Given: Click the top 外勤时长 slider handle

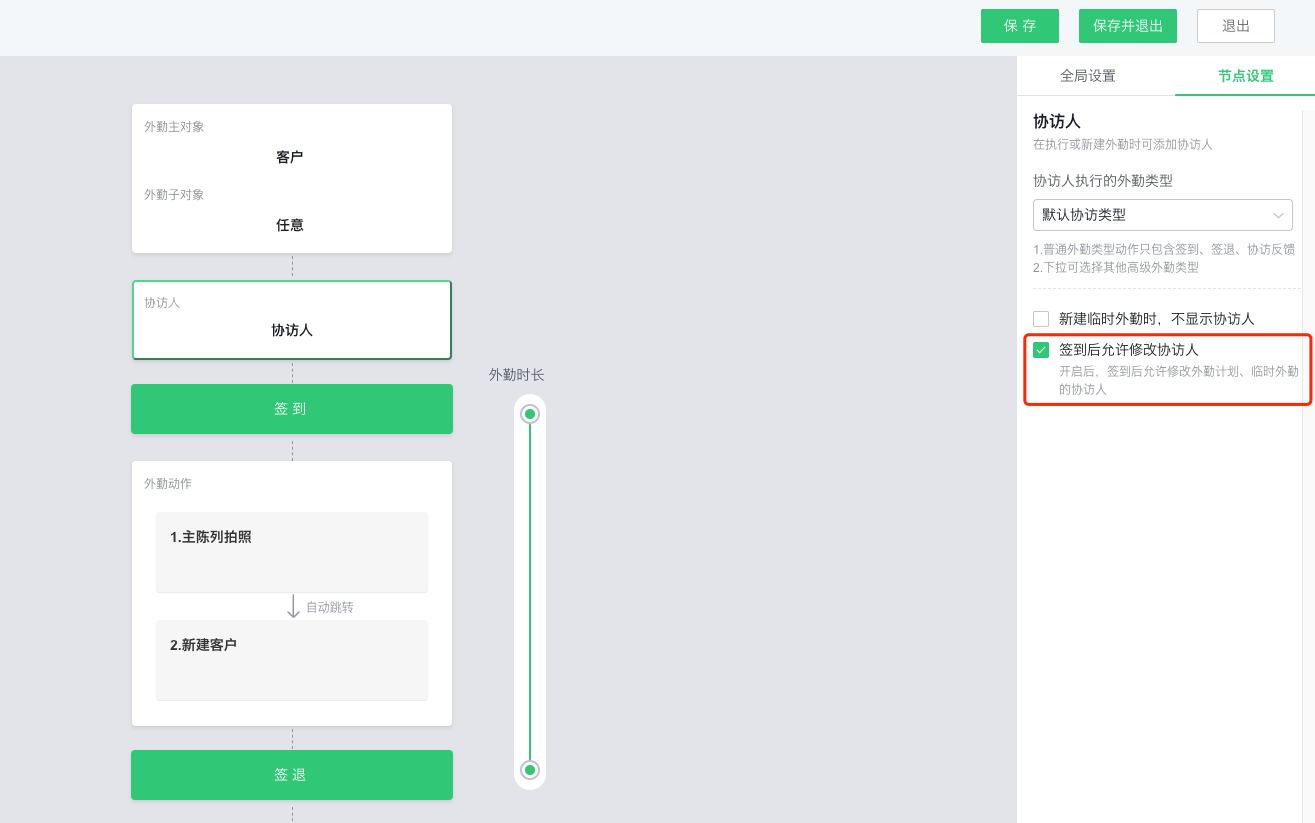Looking at the screenshot, I should (530, 414).
